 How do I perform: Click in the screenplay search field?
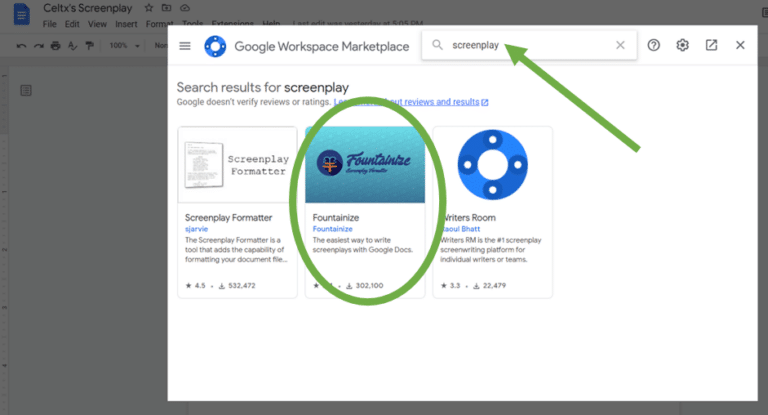click(x=529, y=45)
